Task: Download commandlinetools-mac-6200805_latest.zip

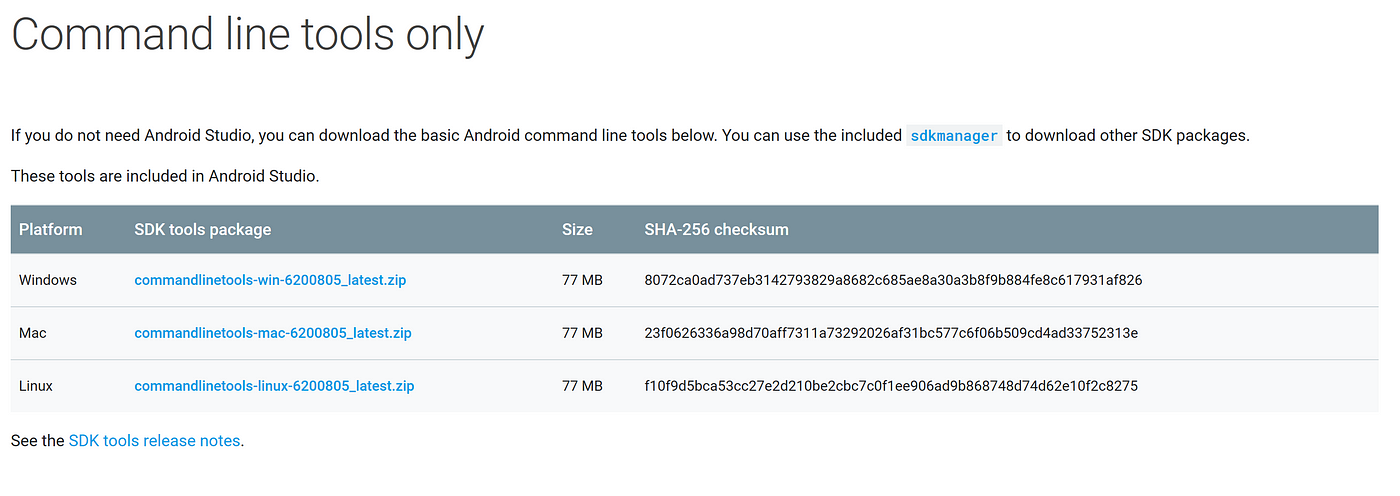Action: [273, 333]
